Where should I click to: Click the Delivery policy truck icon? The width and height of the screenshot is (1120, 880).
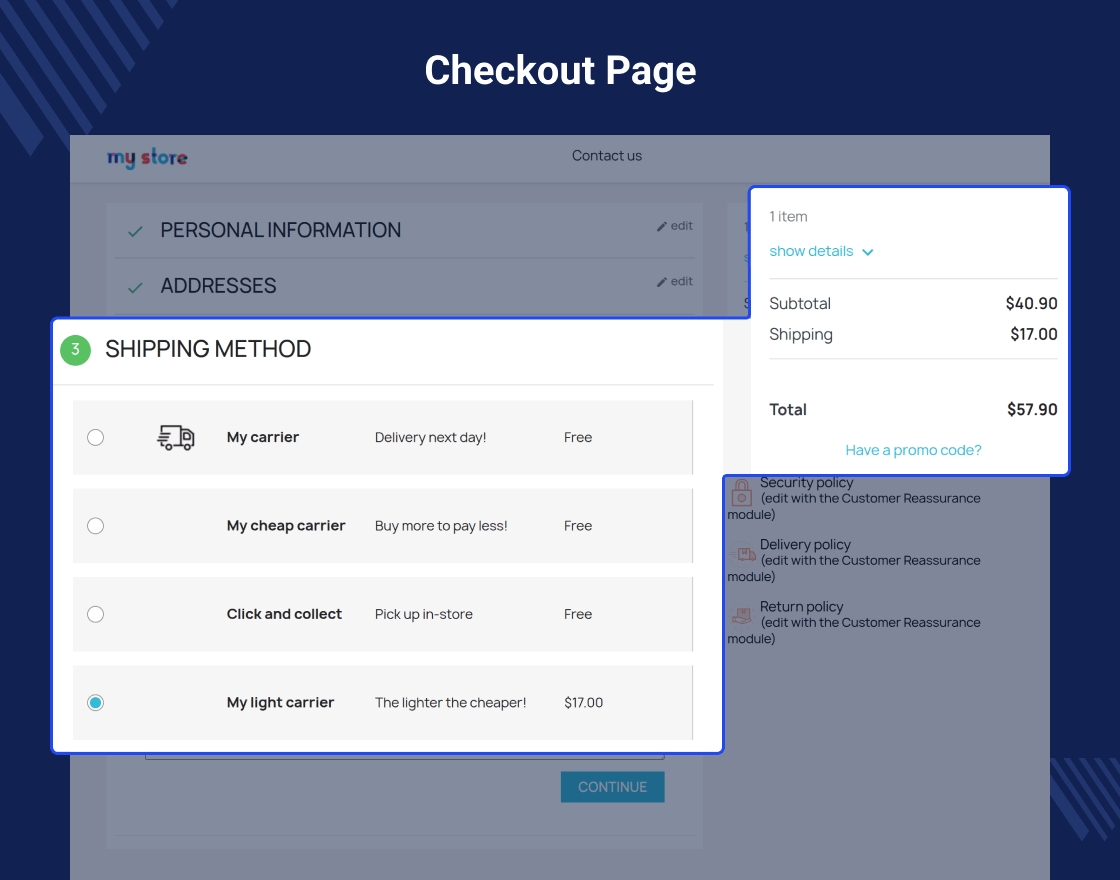pyautogui.click(x=742, y=554)
